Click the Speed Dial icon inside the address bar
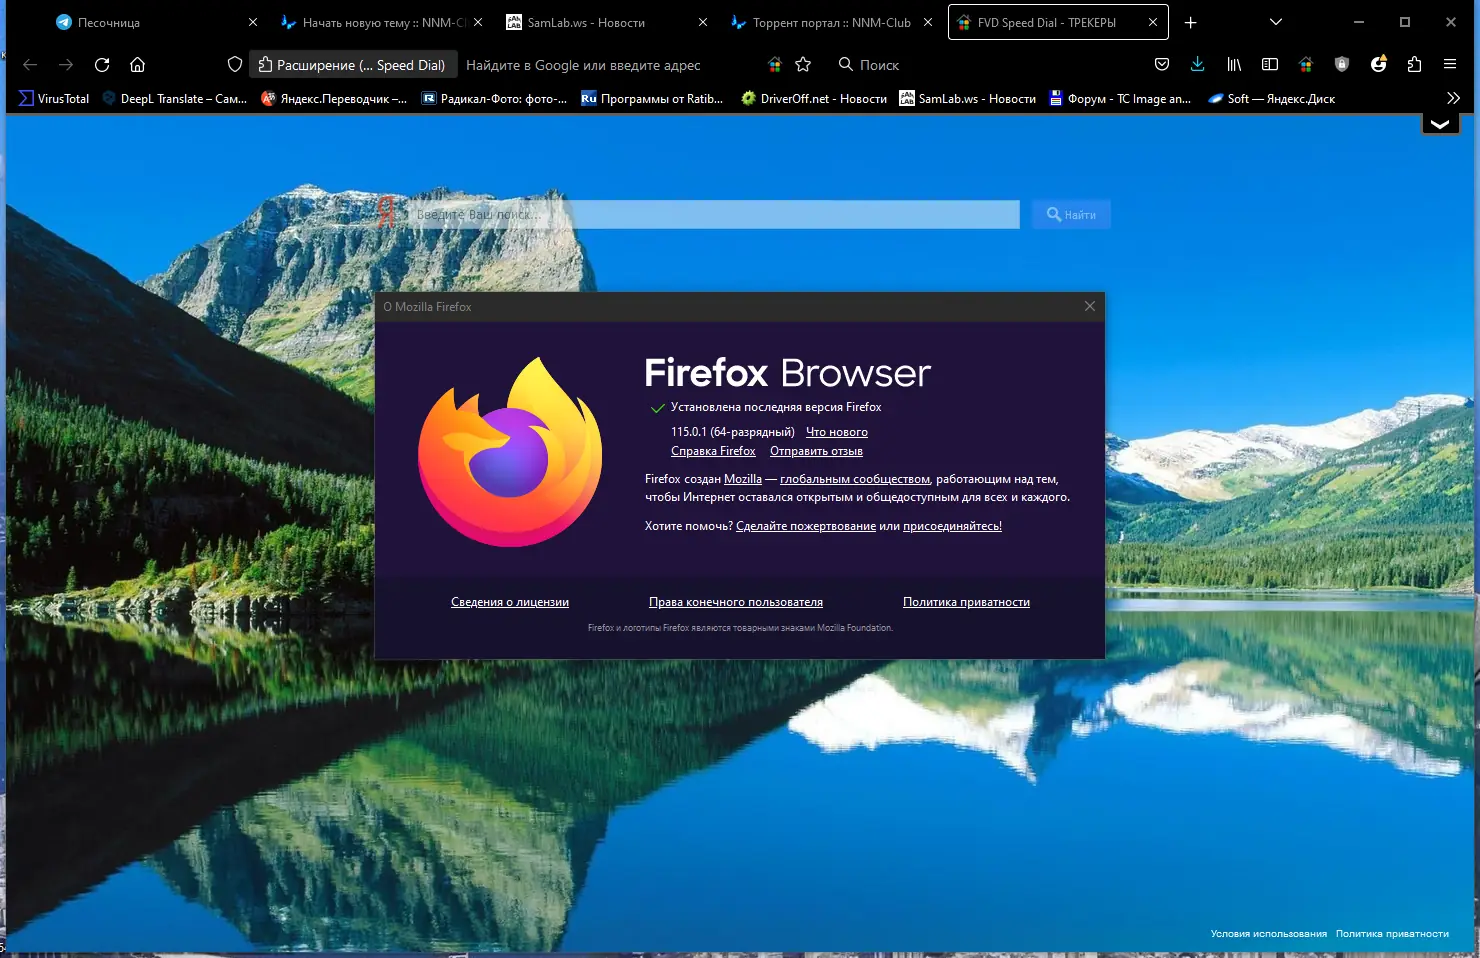Screen dimensions: 1480x958 tap(775, 65)
